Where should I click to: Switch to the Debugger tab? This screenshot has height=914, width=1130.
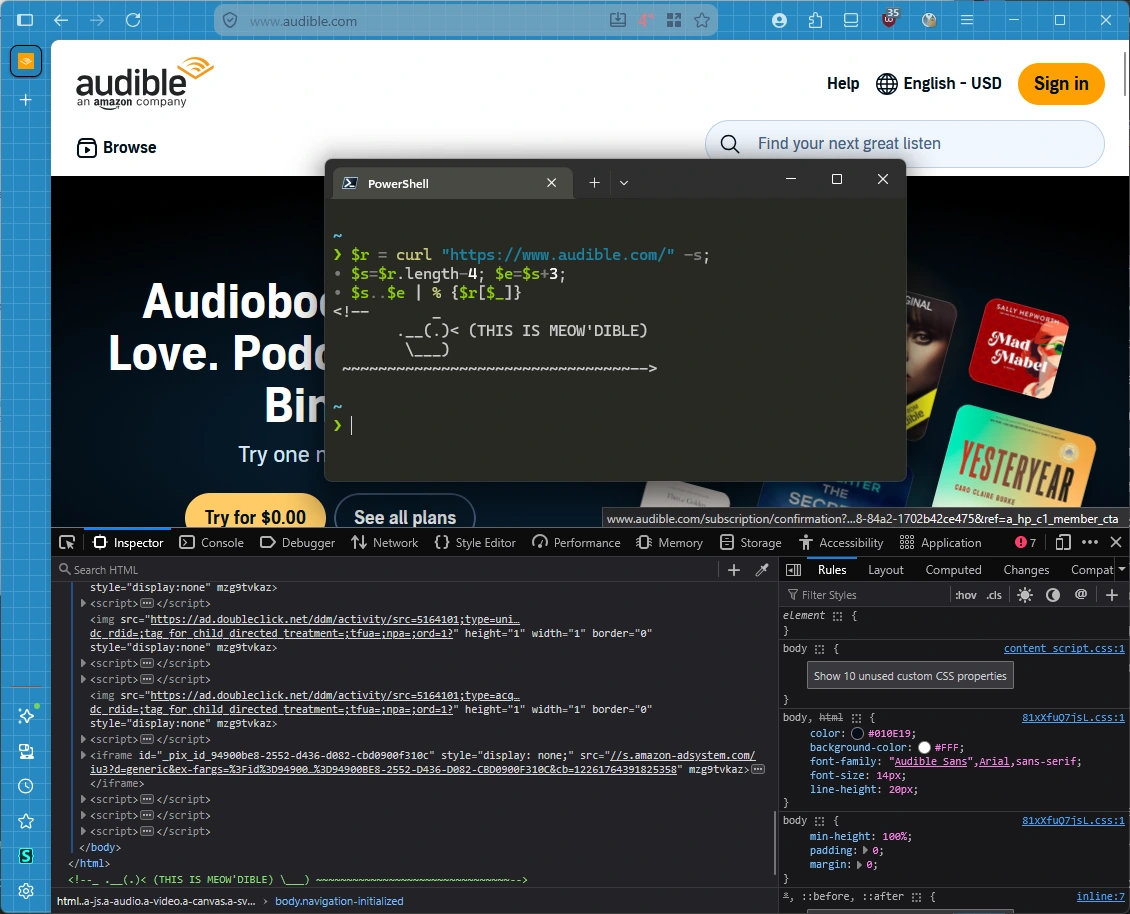click(x=298, y=543)
